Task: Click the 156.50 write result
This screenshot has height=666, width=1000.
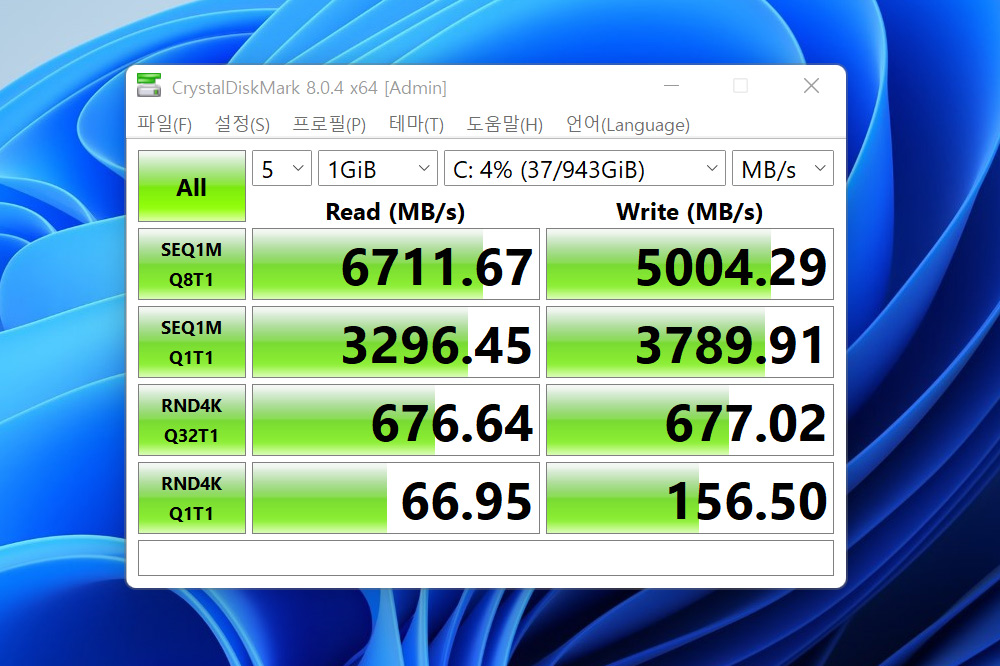Action: click(x=690, y=498)
